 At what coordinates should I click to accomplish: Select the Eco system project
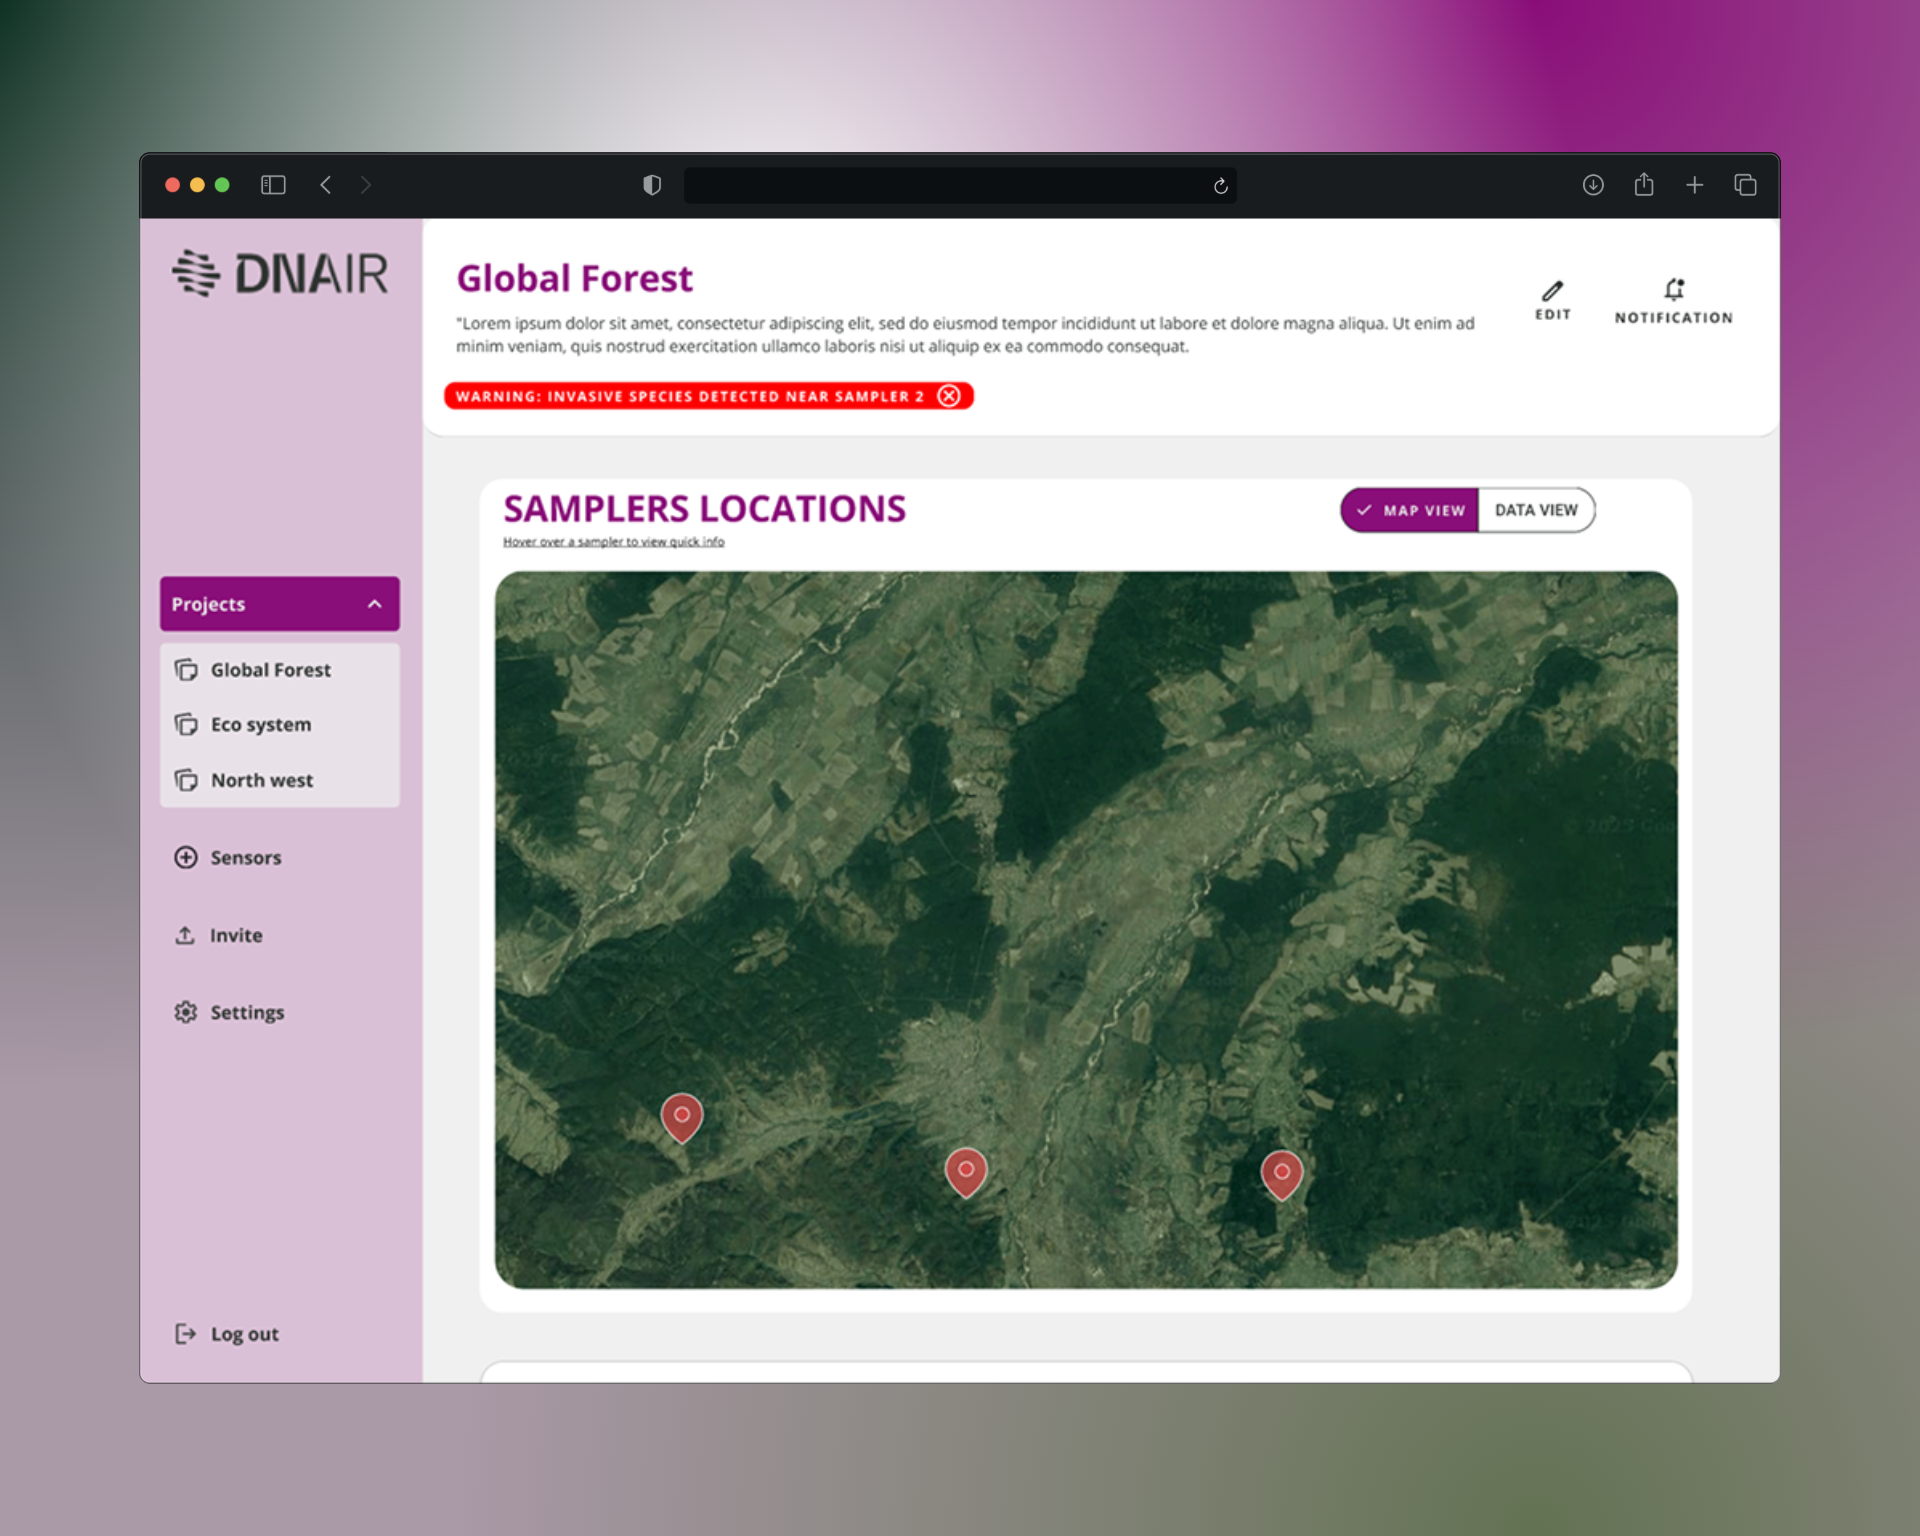[260, 724]
